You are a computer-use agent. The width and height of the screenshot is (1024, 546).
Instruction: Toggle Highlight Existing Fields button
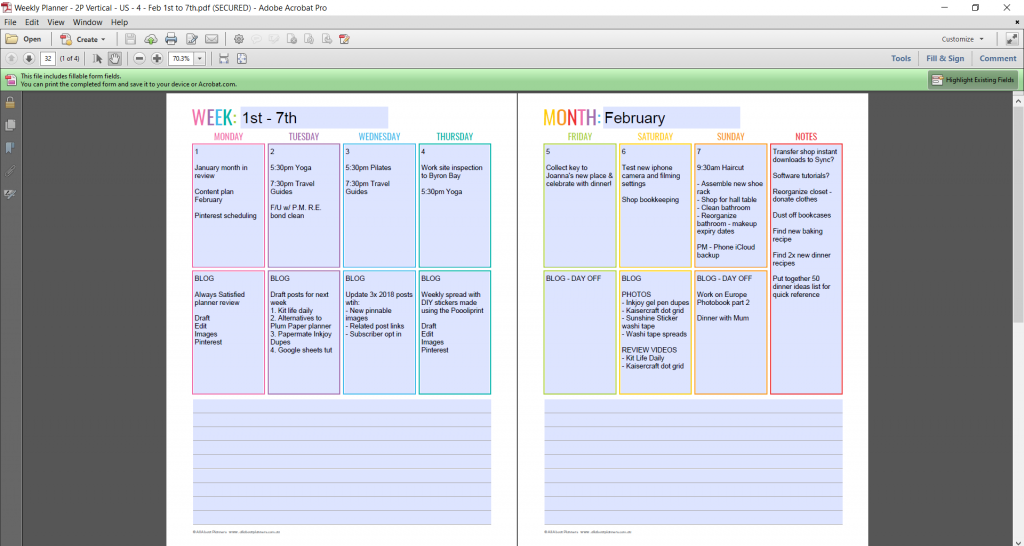tap(973, 80)
